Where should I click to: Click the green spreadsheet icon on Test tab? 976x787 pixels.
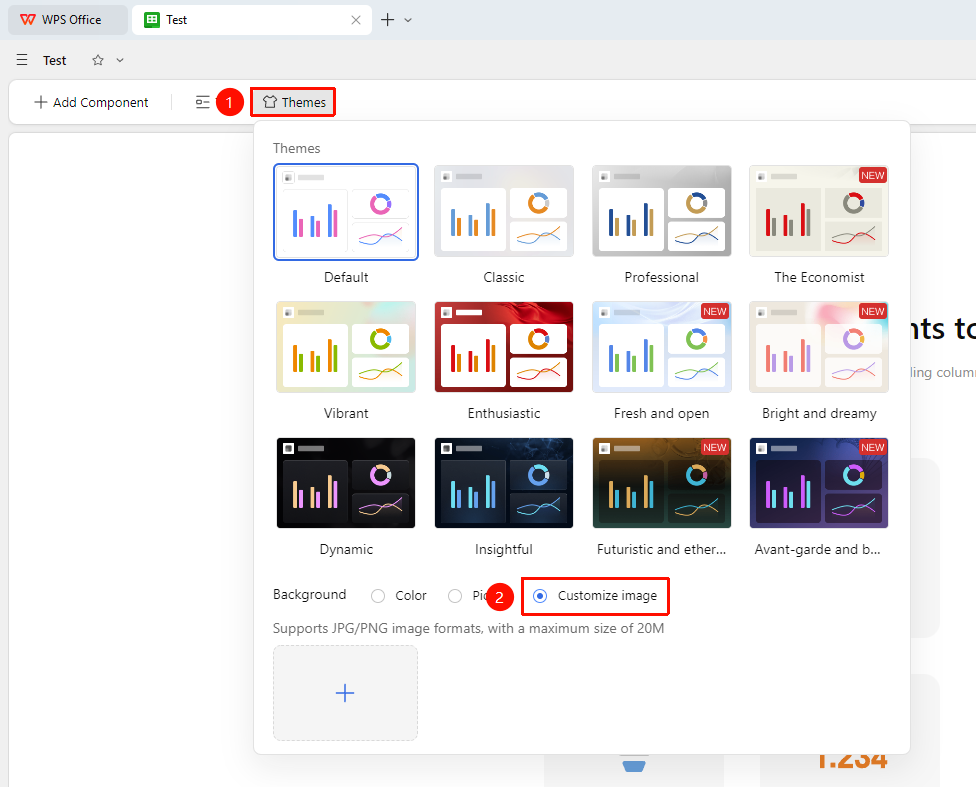152,20
